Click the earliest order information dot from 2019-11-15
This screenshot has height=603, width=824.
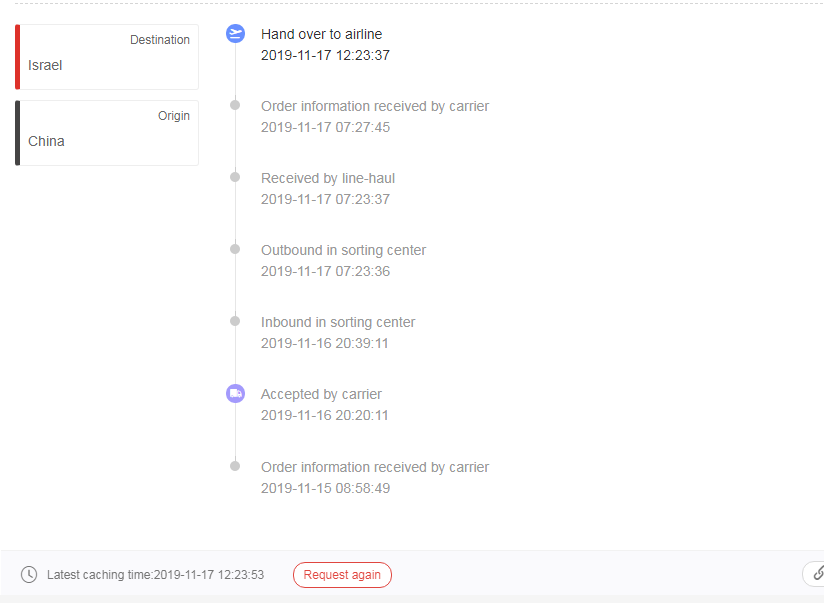(235, 466)
